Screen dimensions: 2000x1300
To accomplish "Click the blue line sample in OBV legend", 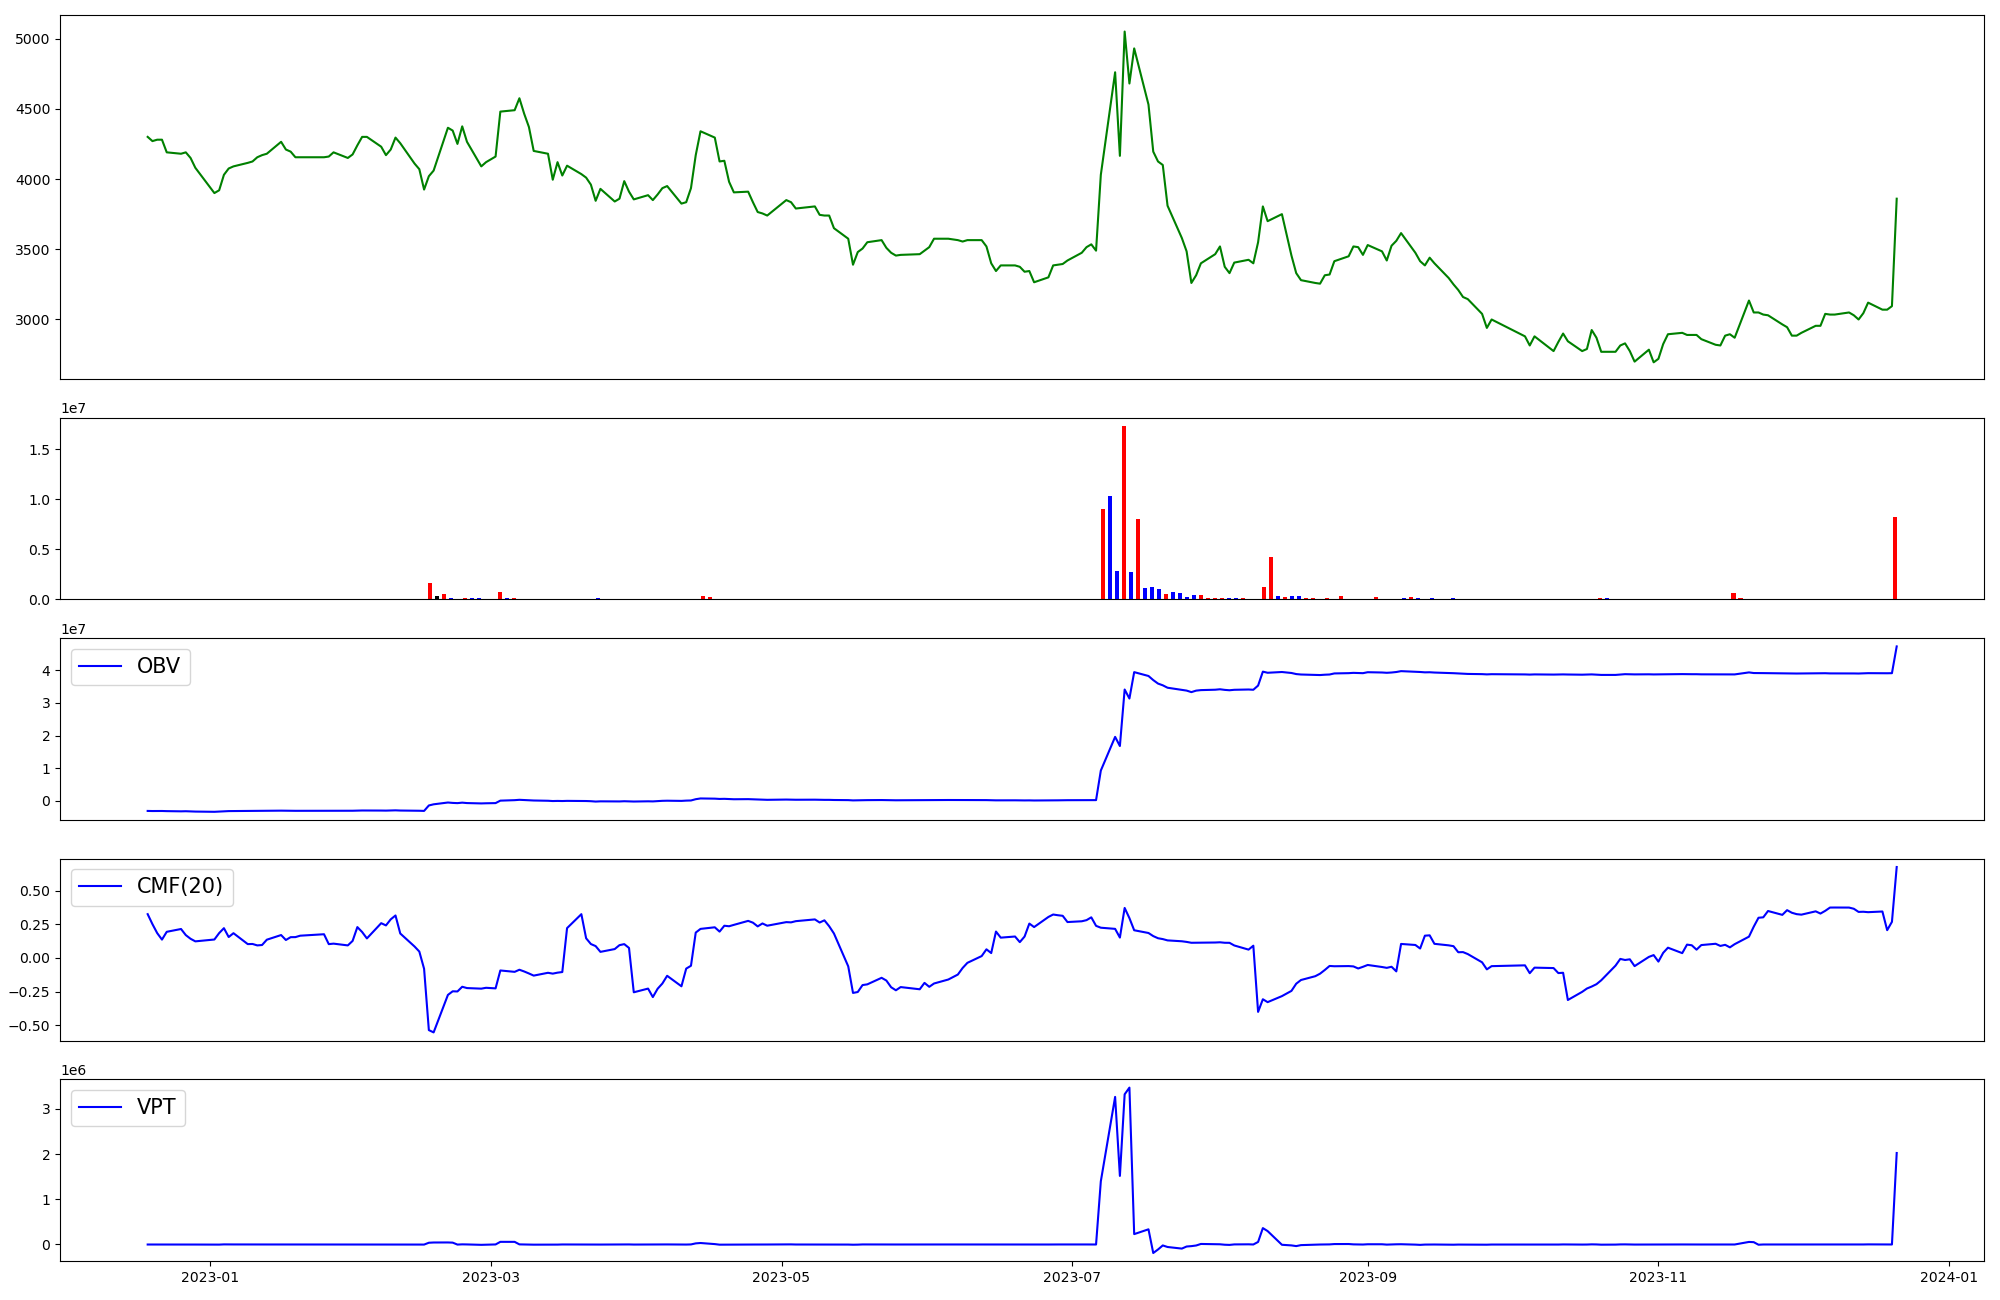I will [100, 666].
